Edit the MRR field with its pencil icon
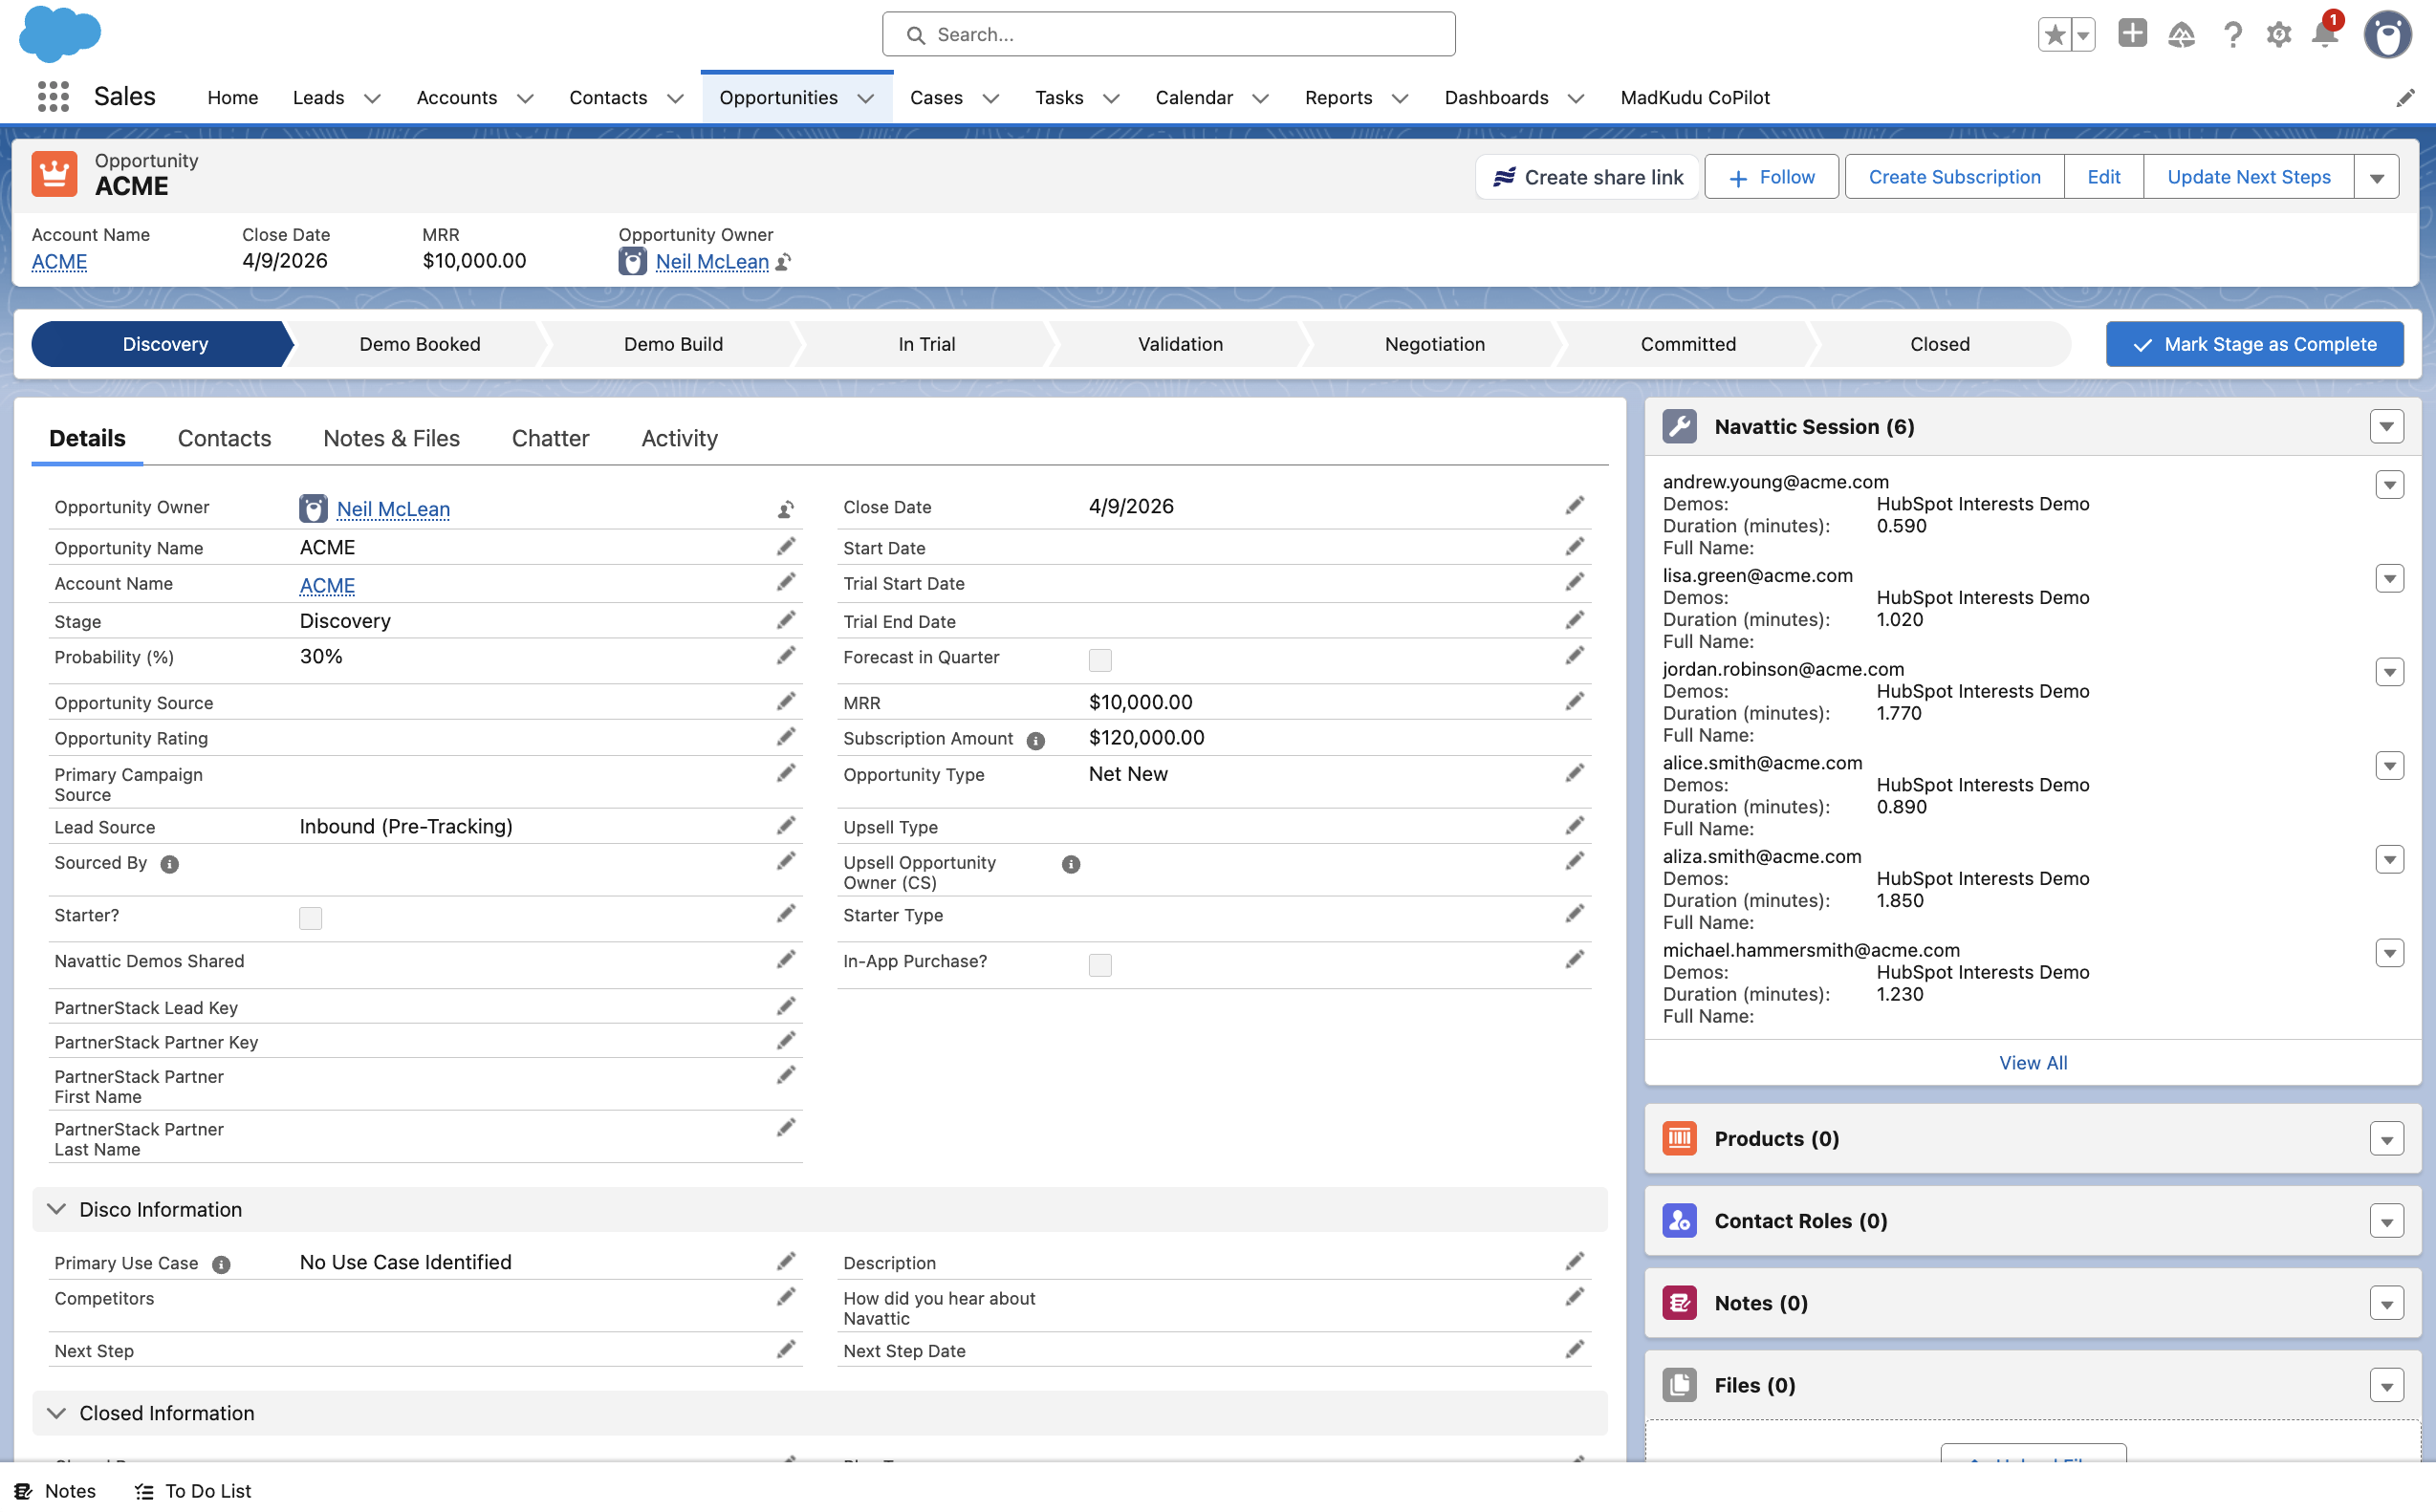 pos(1575,700)
